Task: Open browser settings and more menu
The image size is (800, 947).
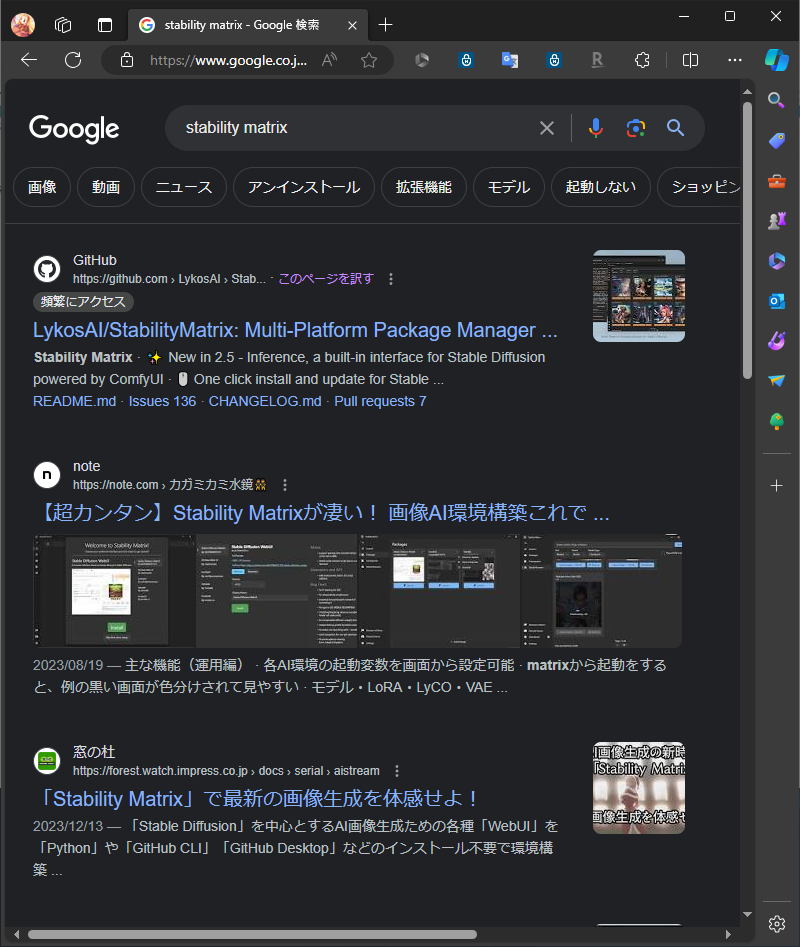Action: coord(735,60)
